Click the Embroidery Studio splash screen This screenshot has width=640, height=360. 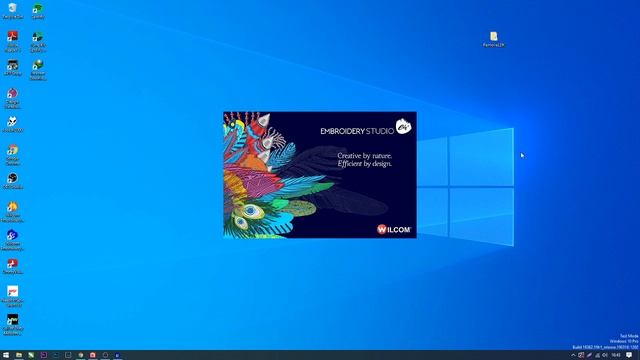pos(320,175)
